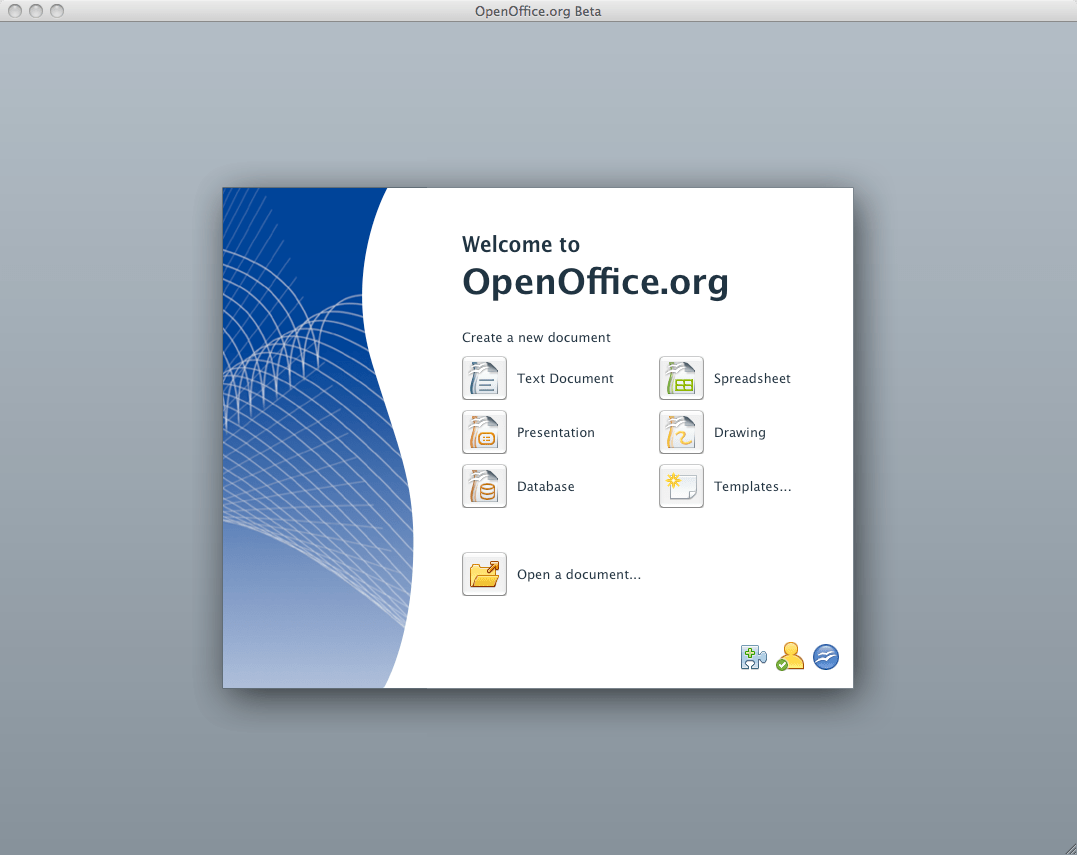This screenshot has height=855, width=1077.
Task: Select the "Drawing" label
Action: [740, 433]
